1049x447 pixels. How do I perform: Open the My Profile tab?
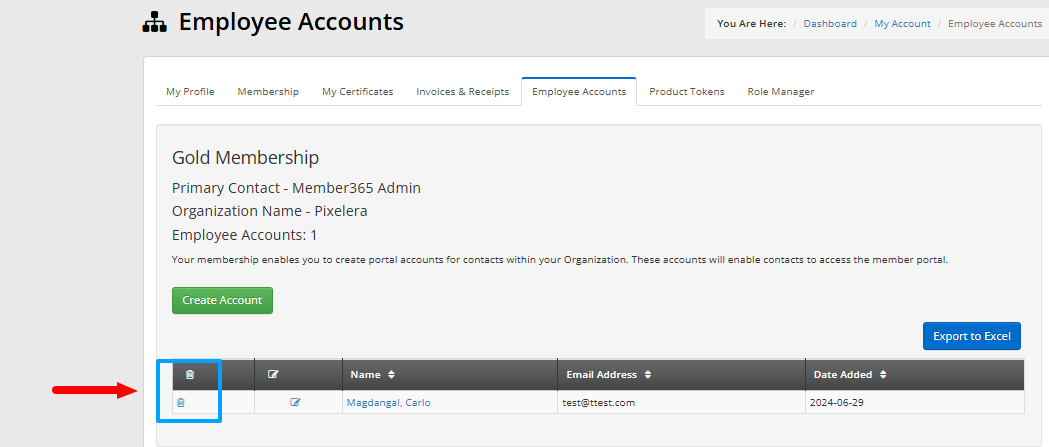click(190, 92)
